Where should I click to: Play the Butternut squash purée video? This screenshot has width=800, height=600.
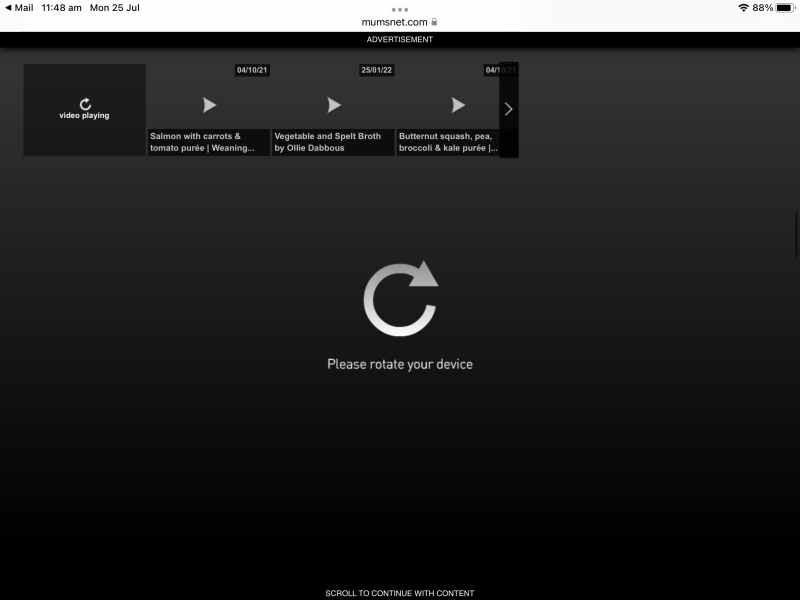(x=458, y=105)
